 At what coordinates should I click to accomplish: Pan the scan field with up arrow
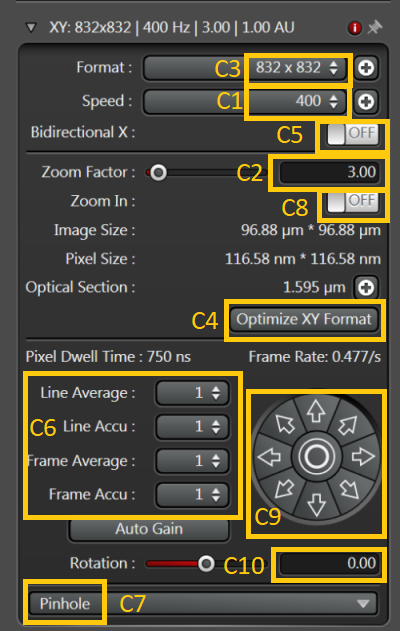coord(316,411)
